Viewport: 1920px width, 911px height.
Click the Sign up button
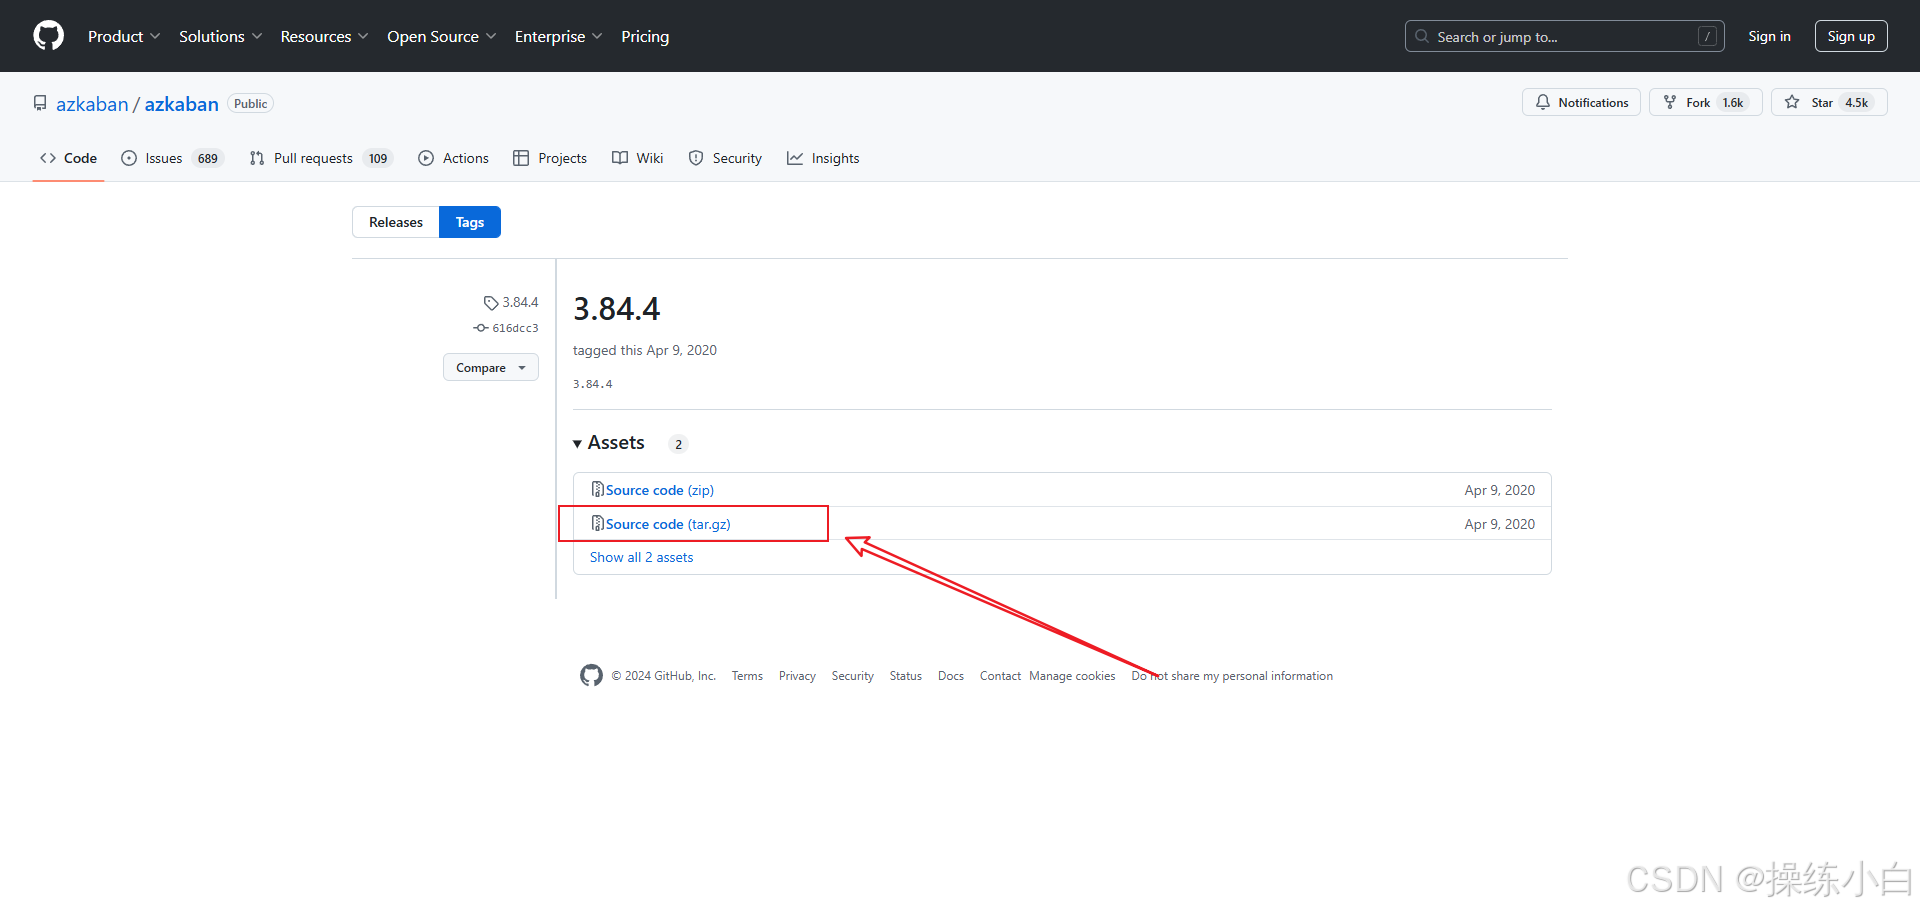coord(1851,36)
